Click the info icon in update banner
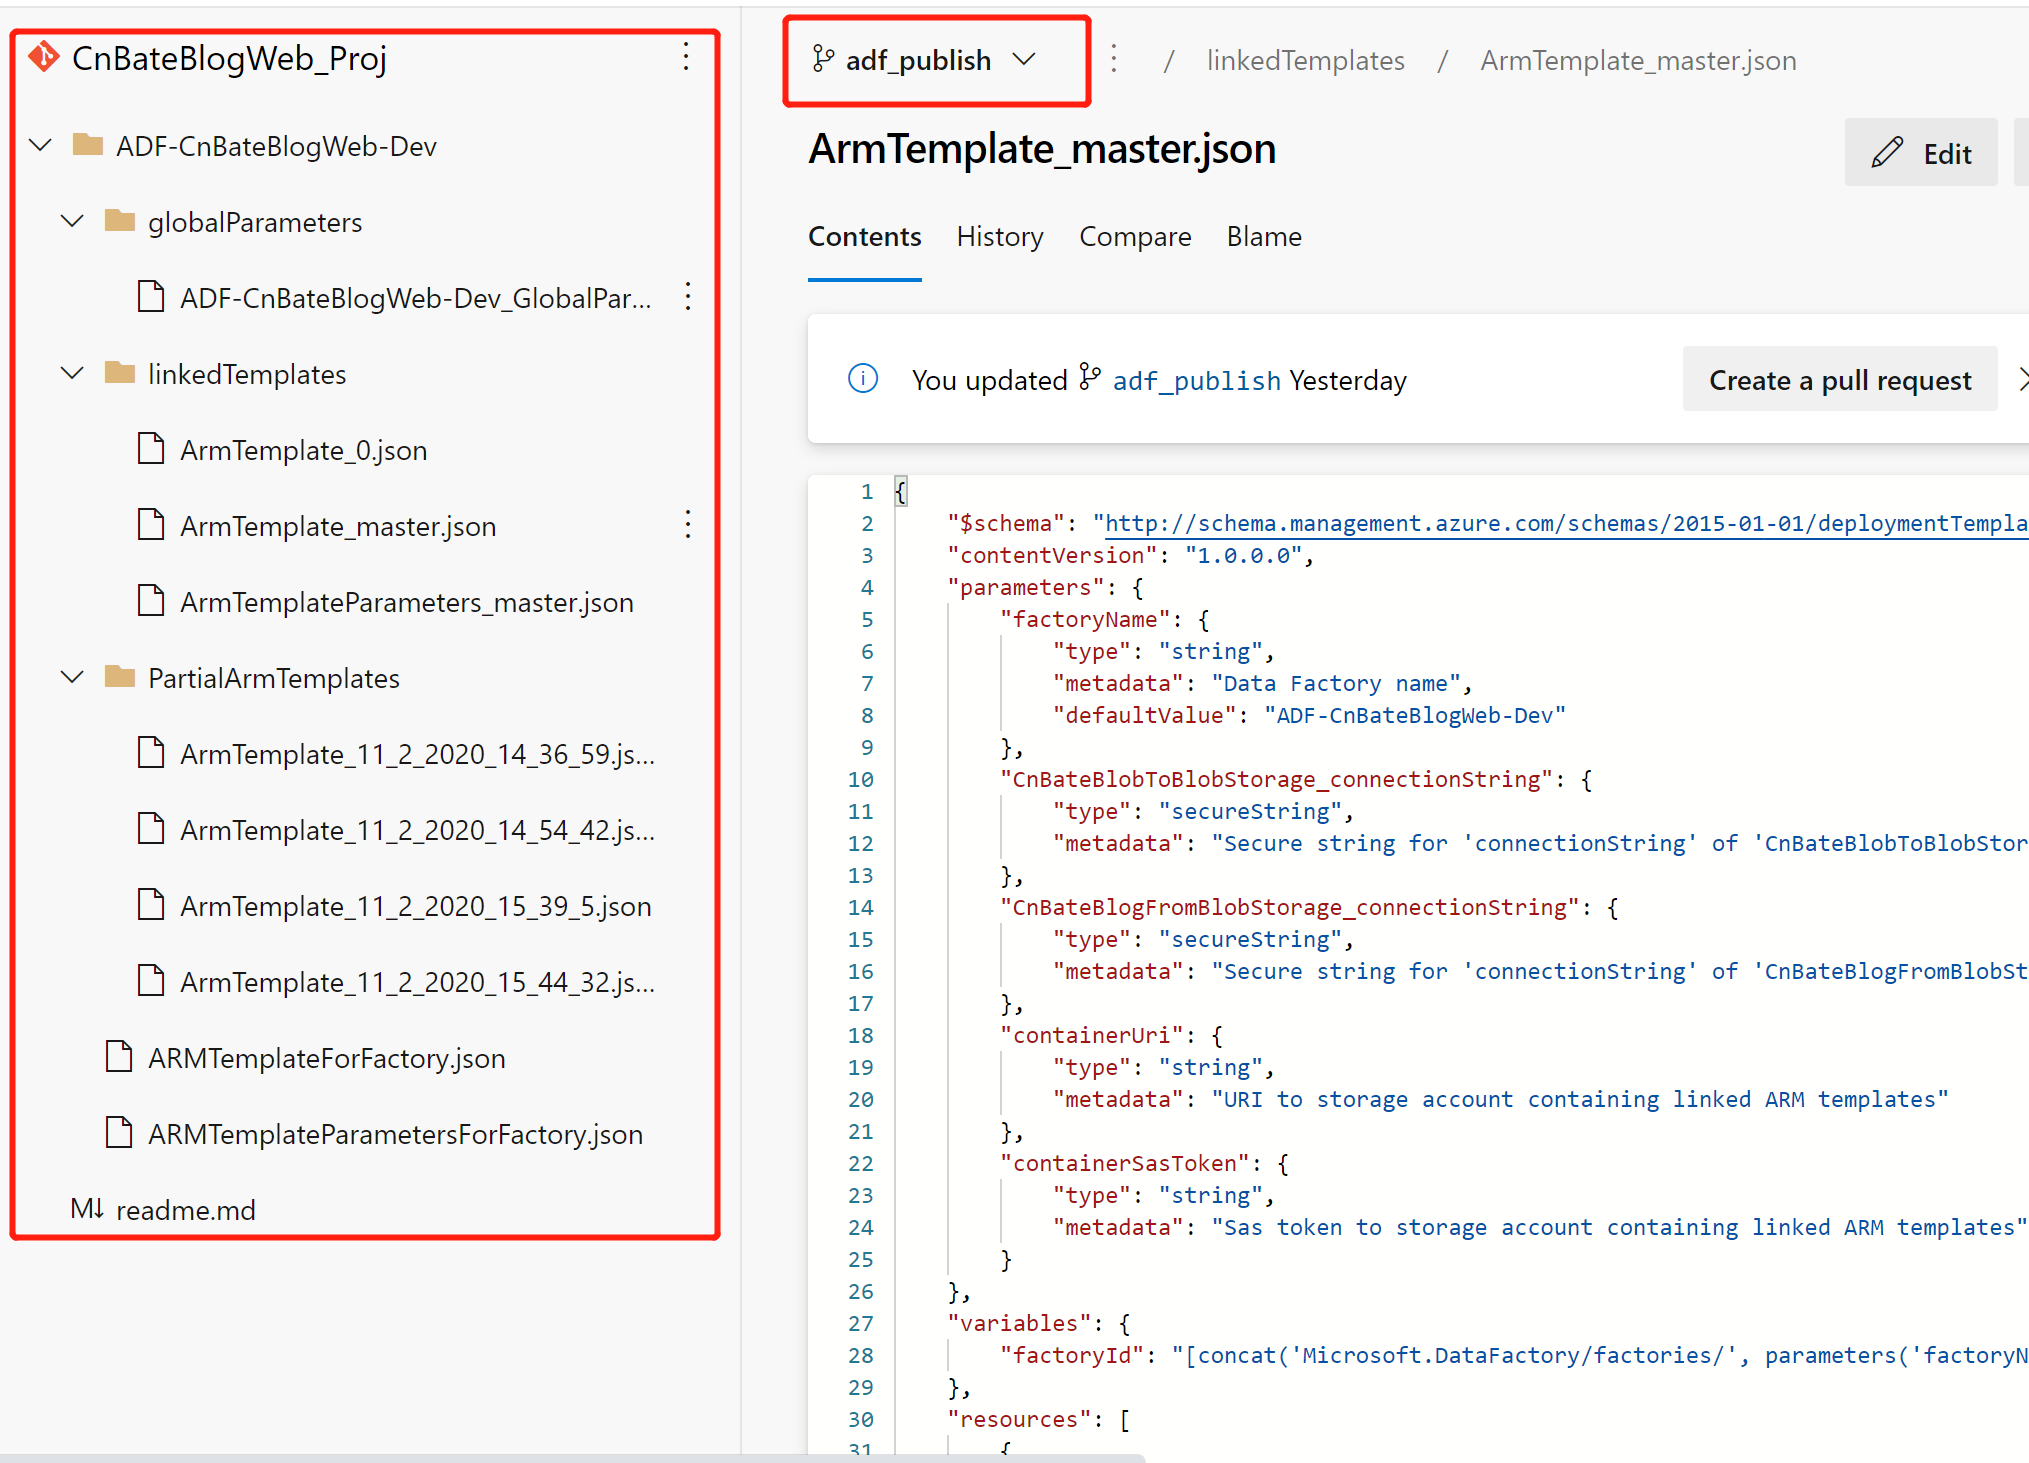 (863, 379)
